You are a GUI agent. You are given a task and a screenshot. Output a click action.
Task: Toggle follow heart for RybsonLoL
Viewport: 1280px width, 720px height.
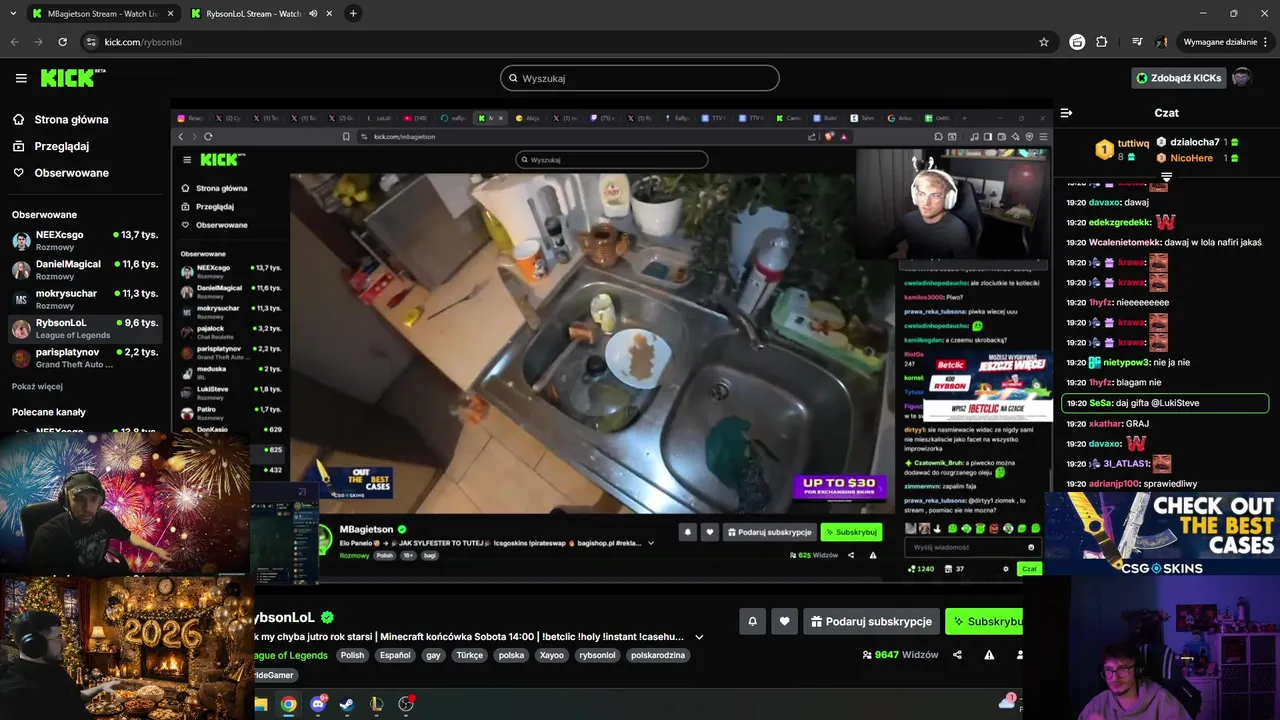pyautogui.click(x=784, y=621)
